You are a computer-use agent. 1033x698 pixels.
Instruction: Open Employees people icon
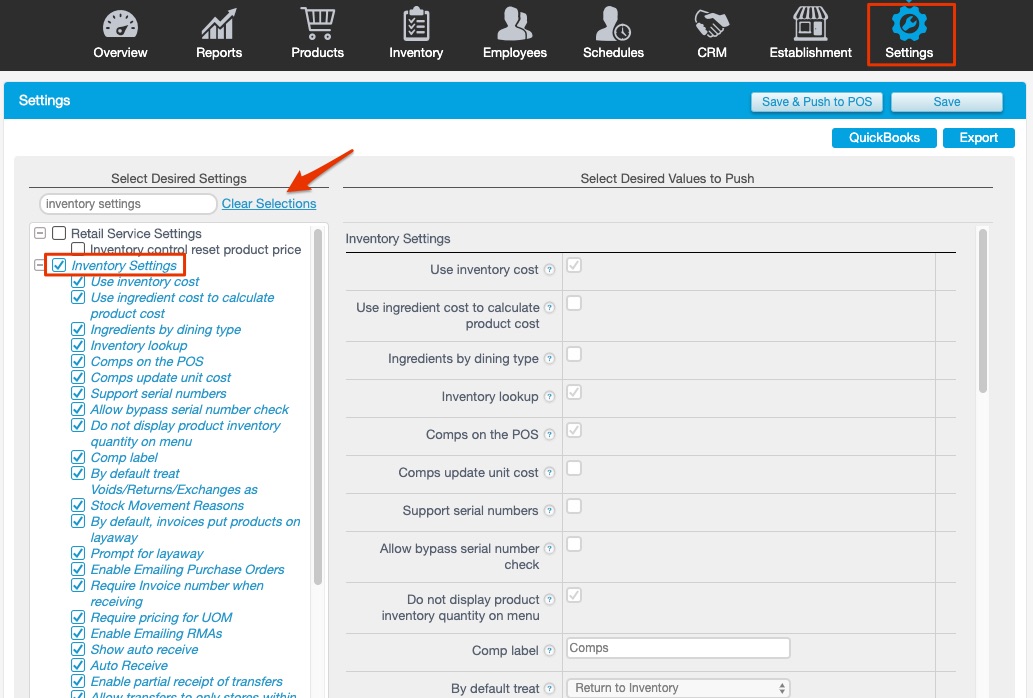515,24
